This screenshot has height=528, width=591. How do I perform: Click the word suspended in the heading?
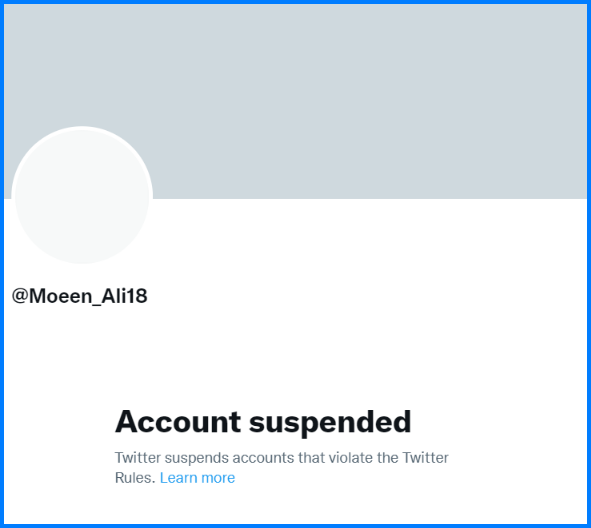(x=330, y=422)
